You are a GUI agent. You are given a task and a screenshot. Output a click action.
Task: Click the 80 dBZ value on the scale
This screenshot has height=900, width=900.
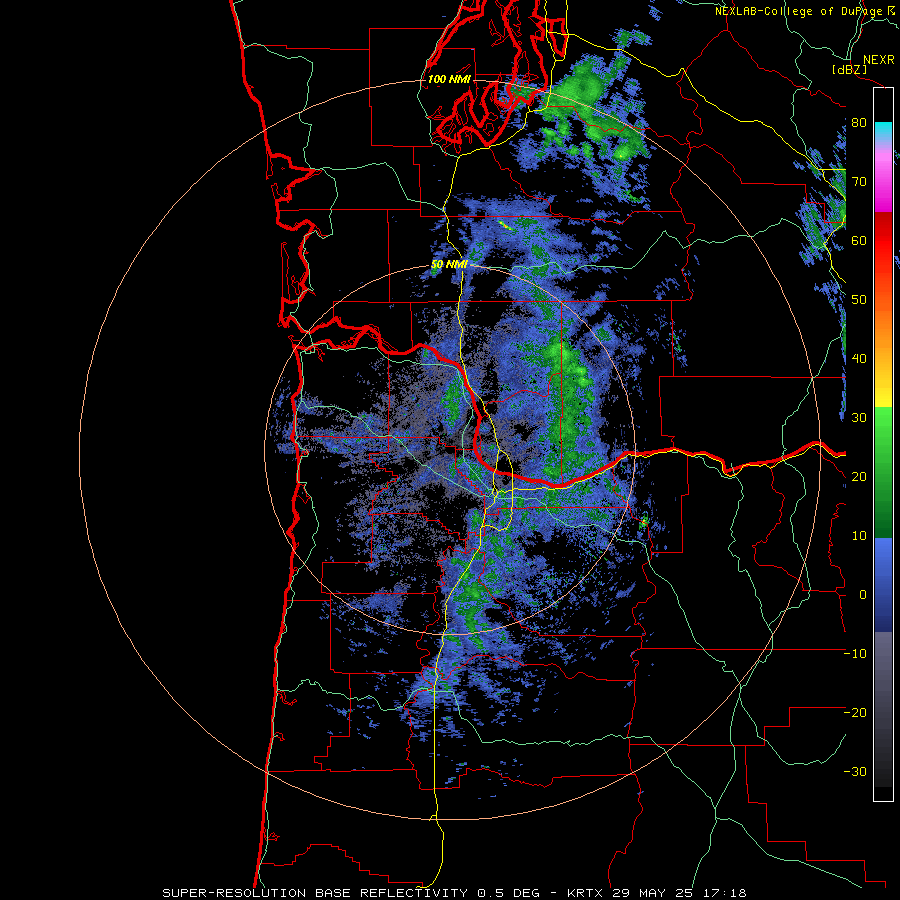pyautogui.click(x=859, y=123)
